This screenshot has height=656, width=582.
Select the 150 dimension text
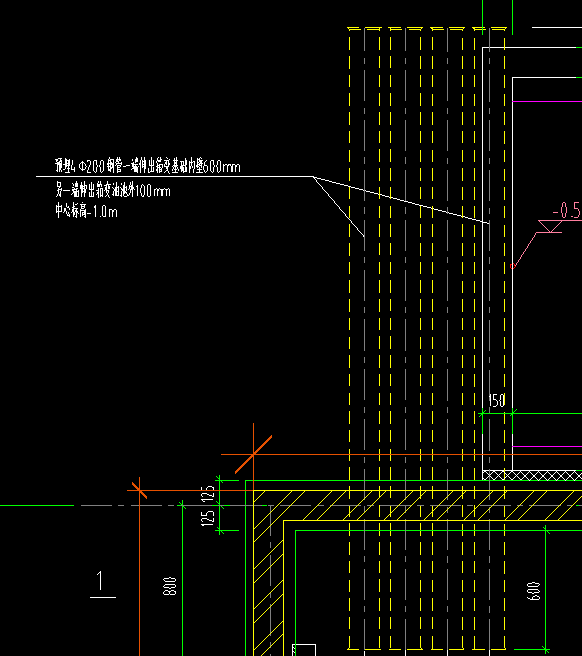pos(497,401)
